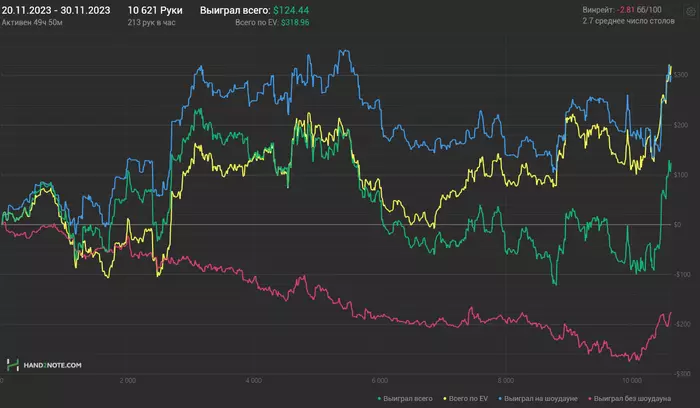Click the 2 000 mark on the hands axis
The height and width of the screenshot is (408, 700).
[x=127, y=381]
